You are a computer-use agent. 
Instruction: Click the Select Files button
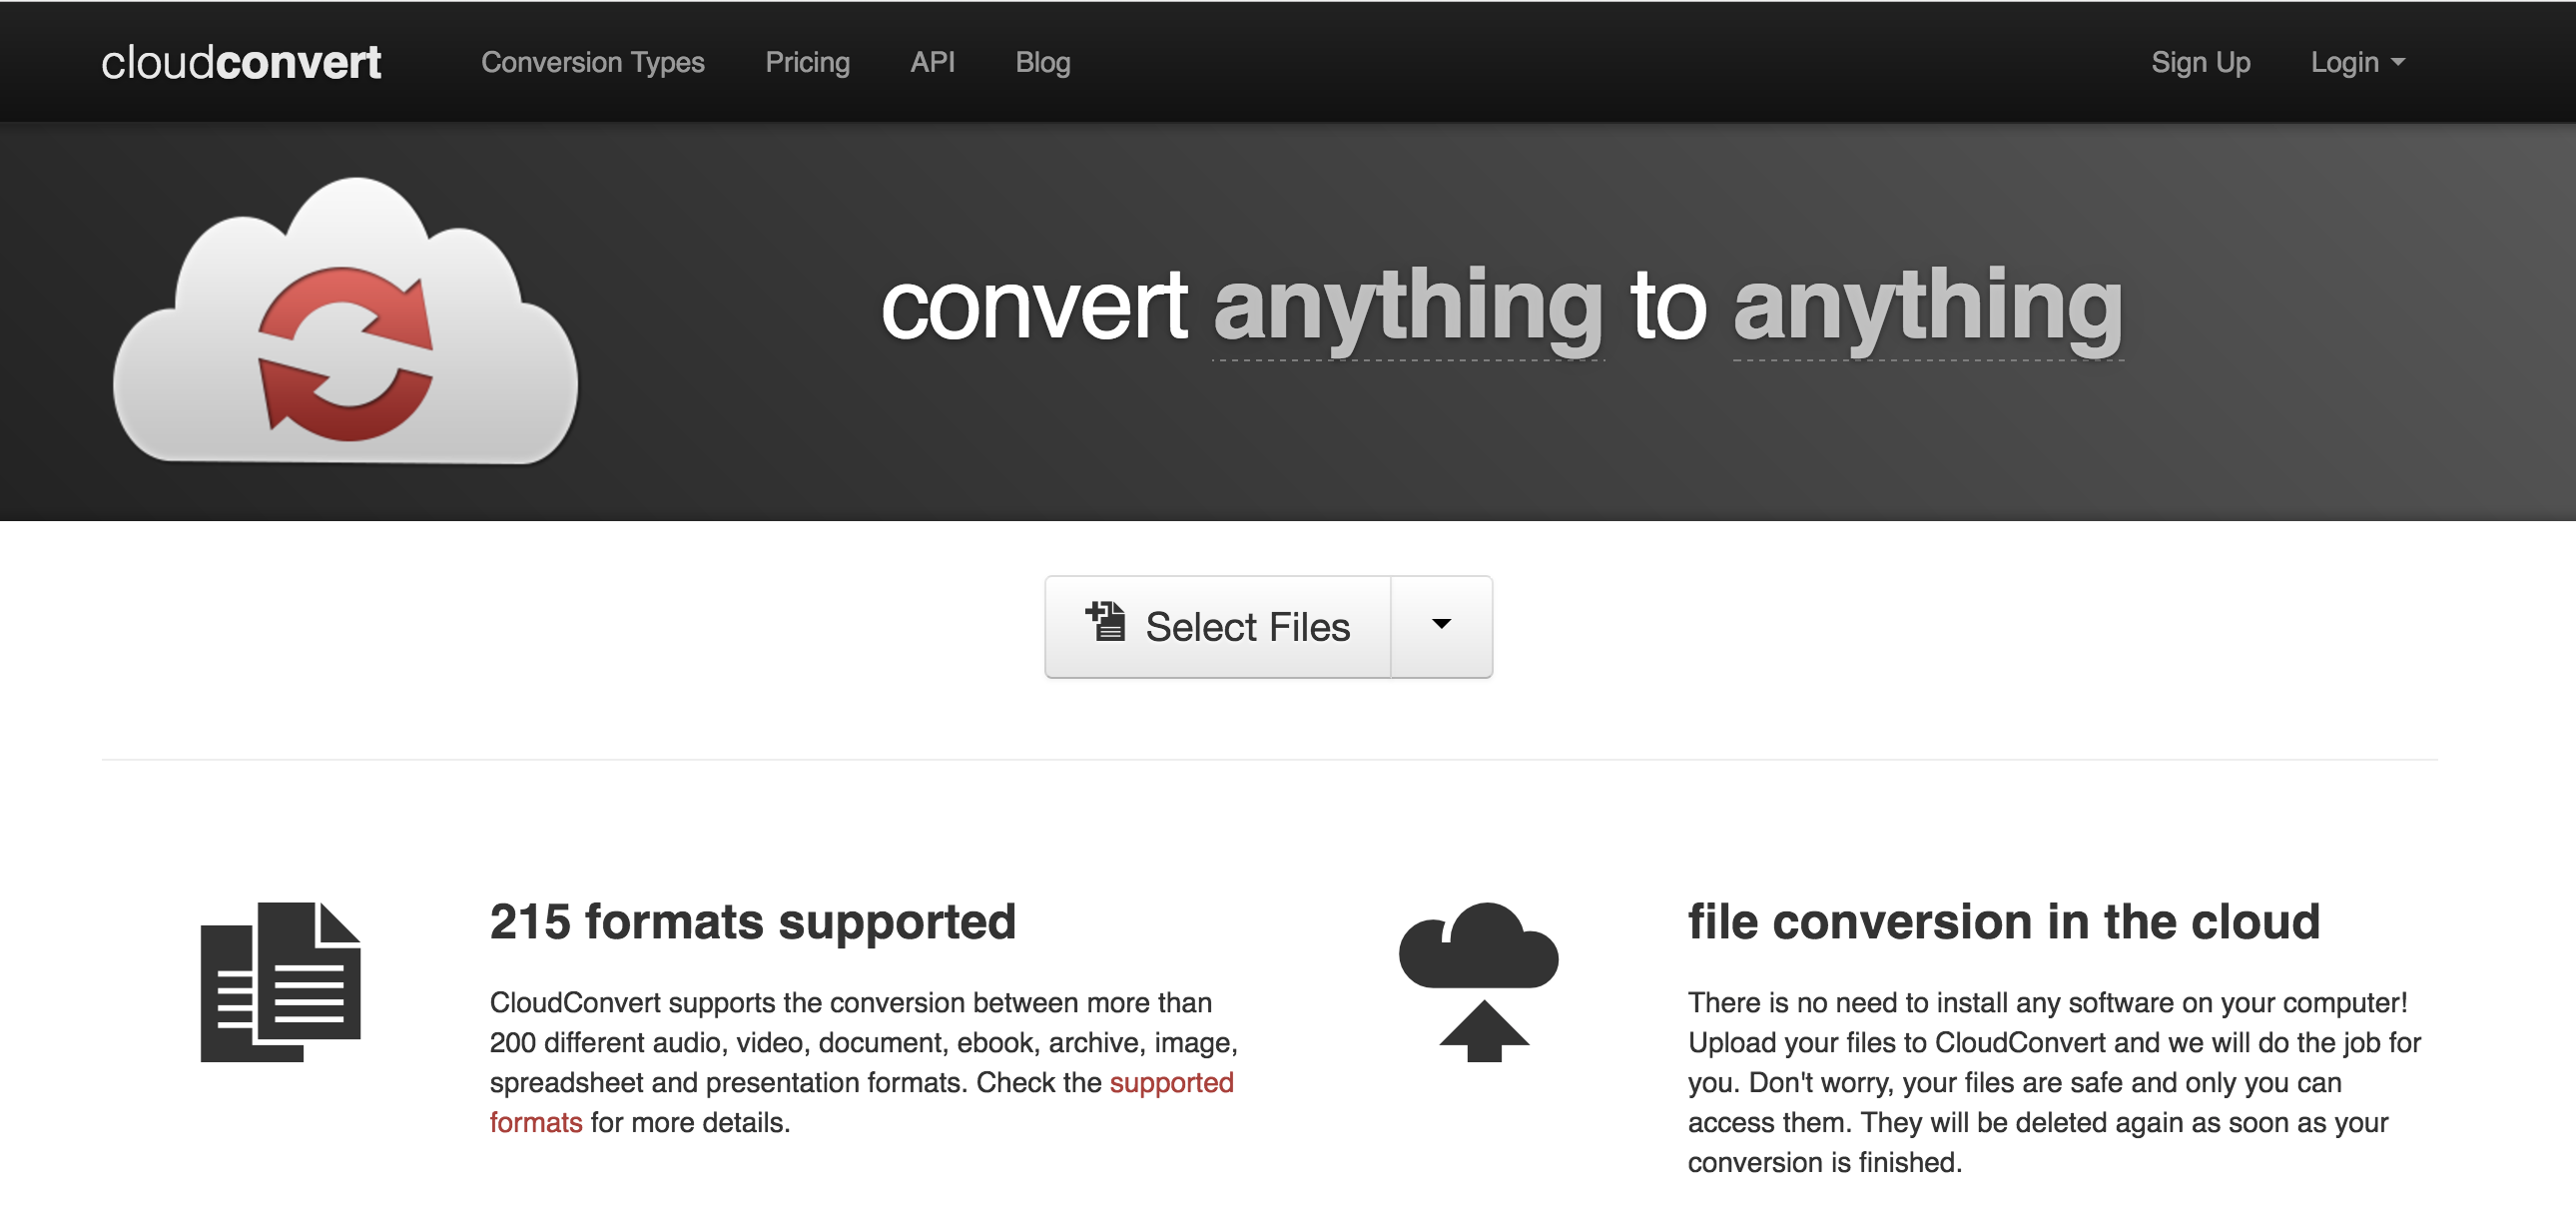pyautogui.click(x=1218, y=627)
